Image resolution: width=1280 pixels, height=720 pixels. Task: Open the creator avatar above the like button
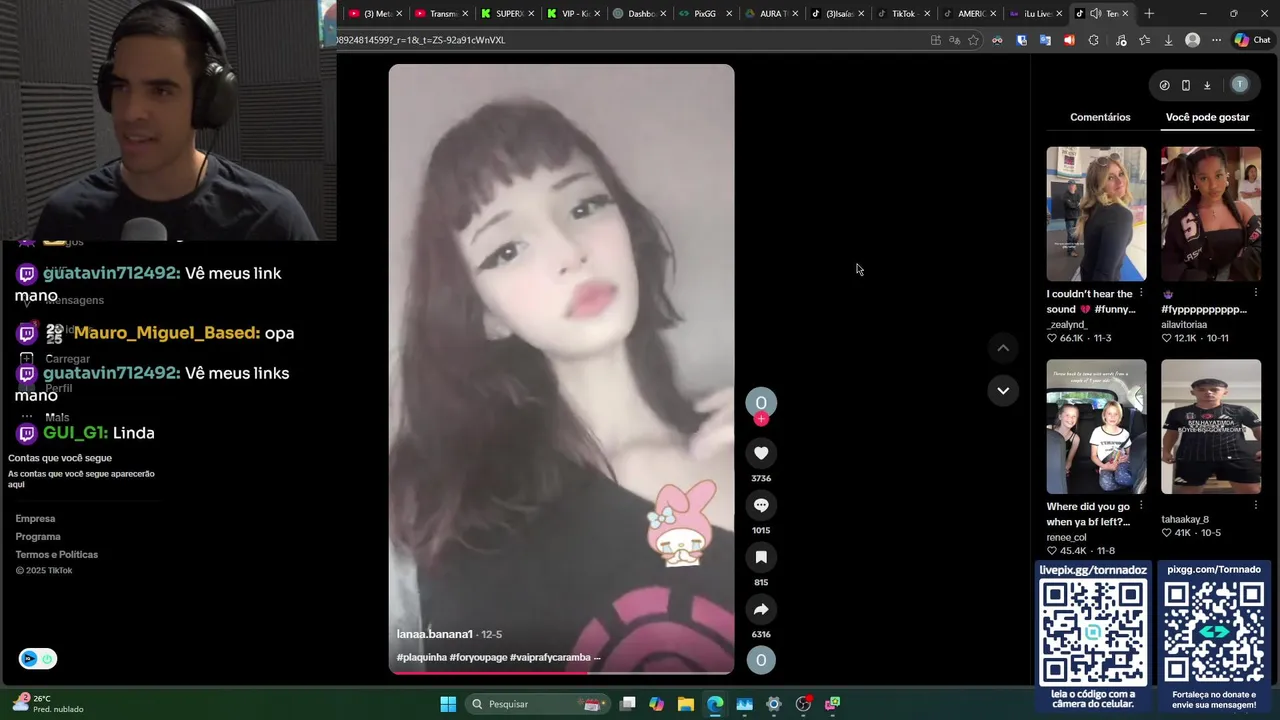[761, 402]
